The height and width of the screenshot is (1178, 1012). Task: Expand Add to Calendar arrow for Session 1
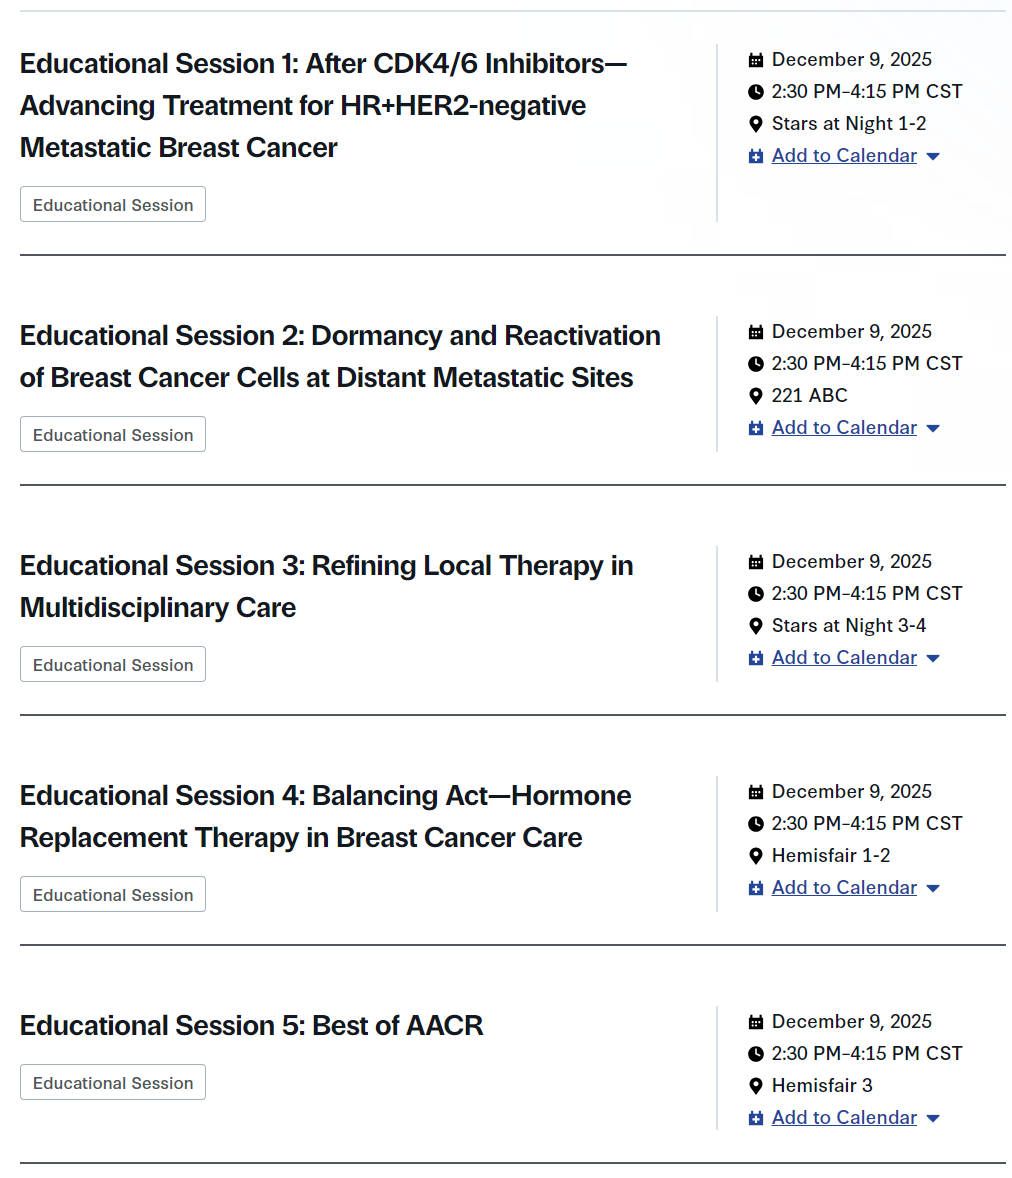click(933, 157)
